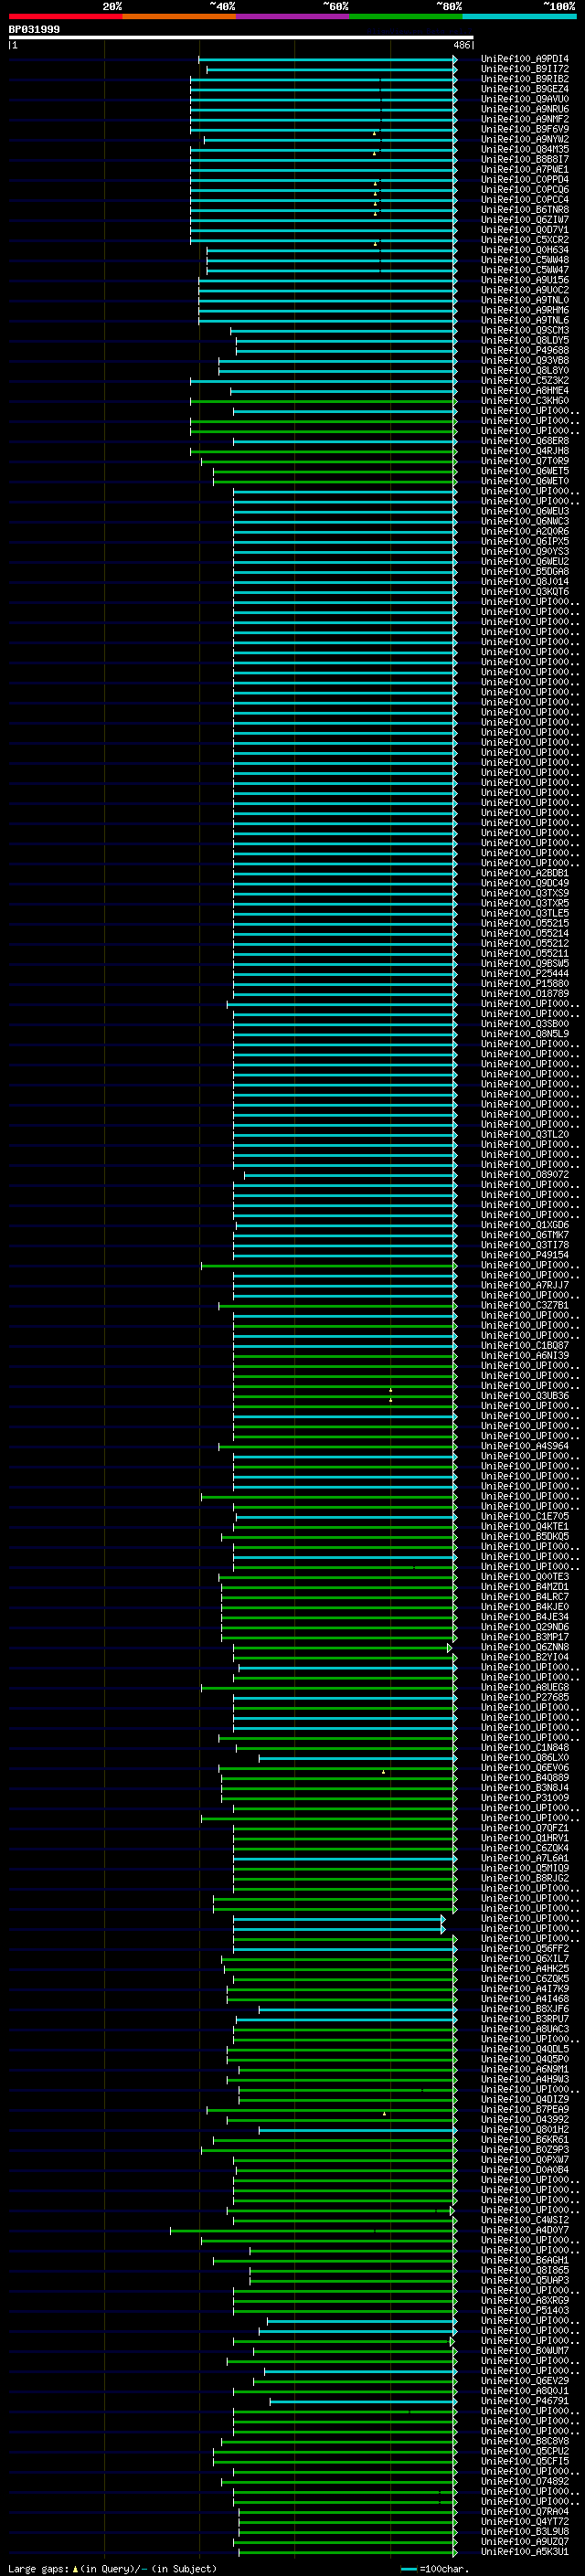Select the UniRef100_Q9SCM3 label

[525, 330]
